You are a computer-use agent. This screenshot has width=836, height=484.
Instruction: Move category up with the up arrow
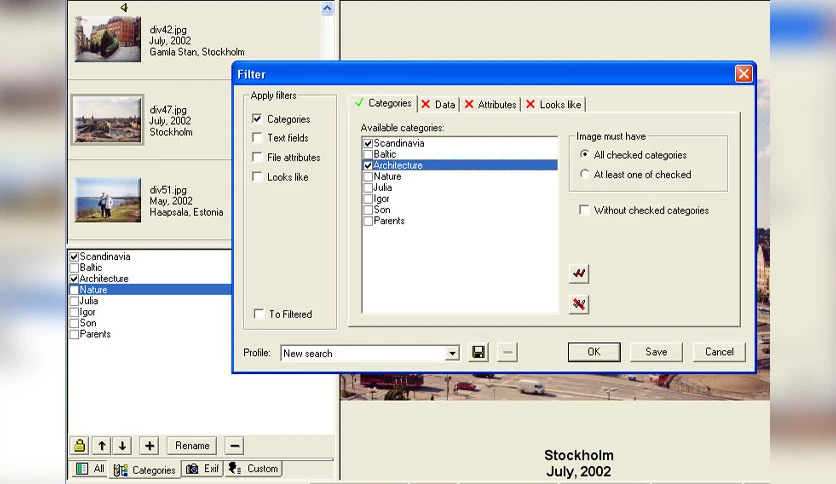tap(102, 446)
